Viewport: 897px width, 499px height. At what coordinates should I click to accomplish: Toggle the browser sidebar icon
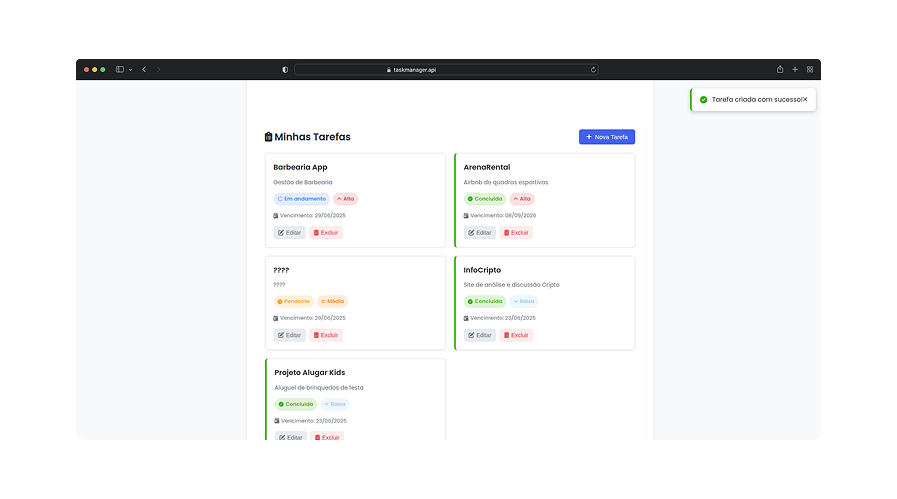coord(120,69)
